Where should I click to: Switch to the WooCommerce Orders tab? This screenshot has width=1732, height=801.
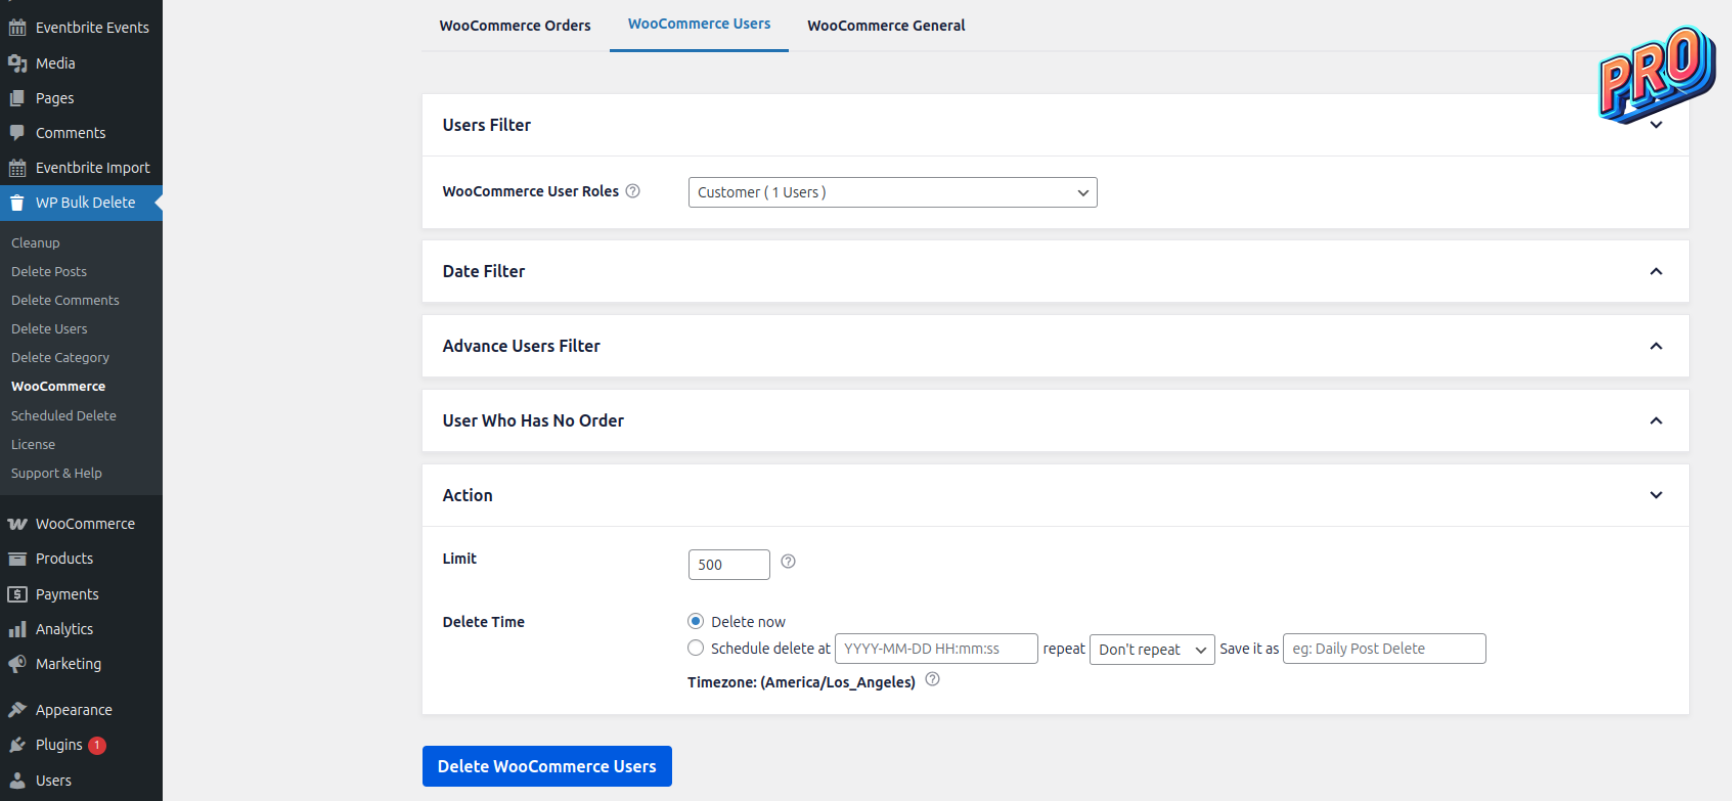coord(515,26)
